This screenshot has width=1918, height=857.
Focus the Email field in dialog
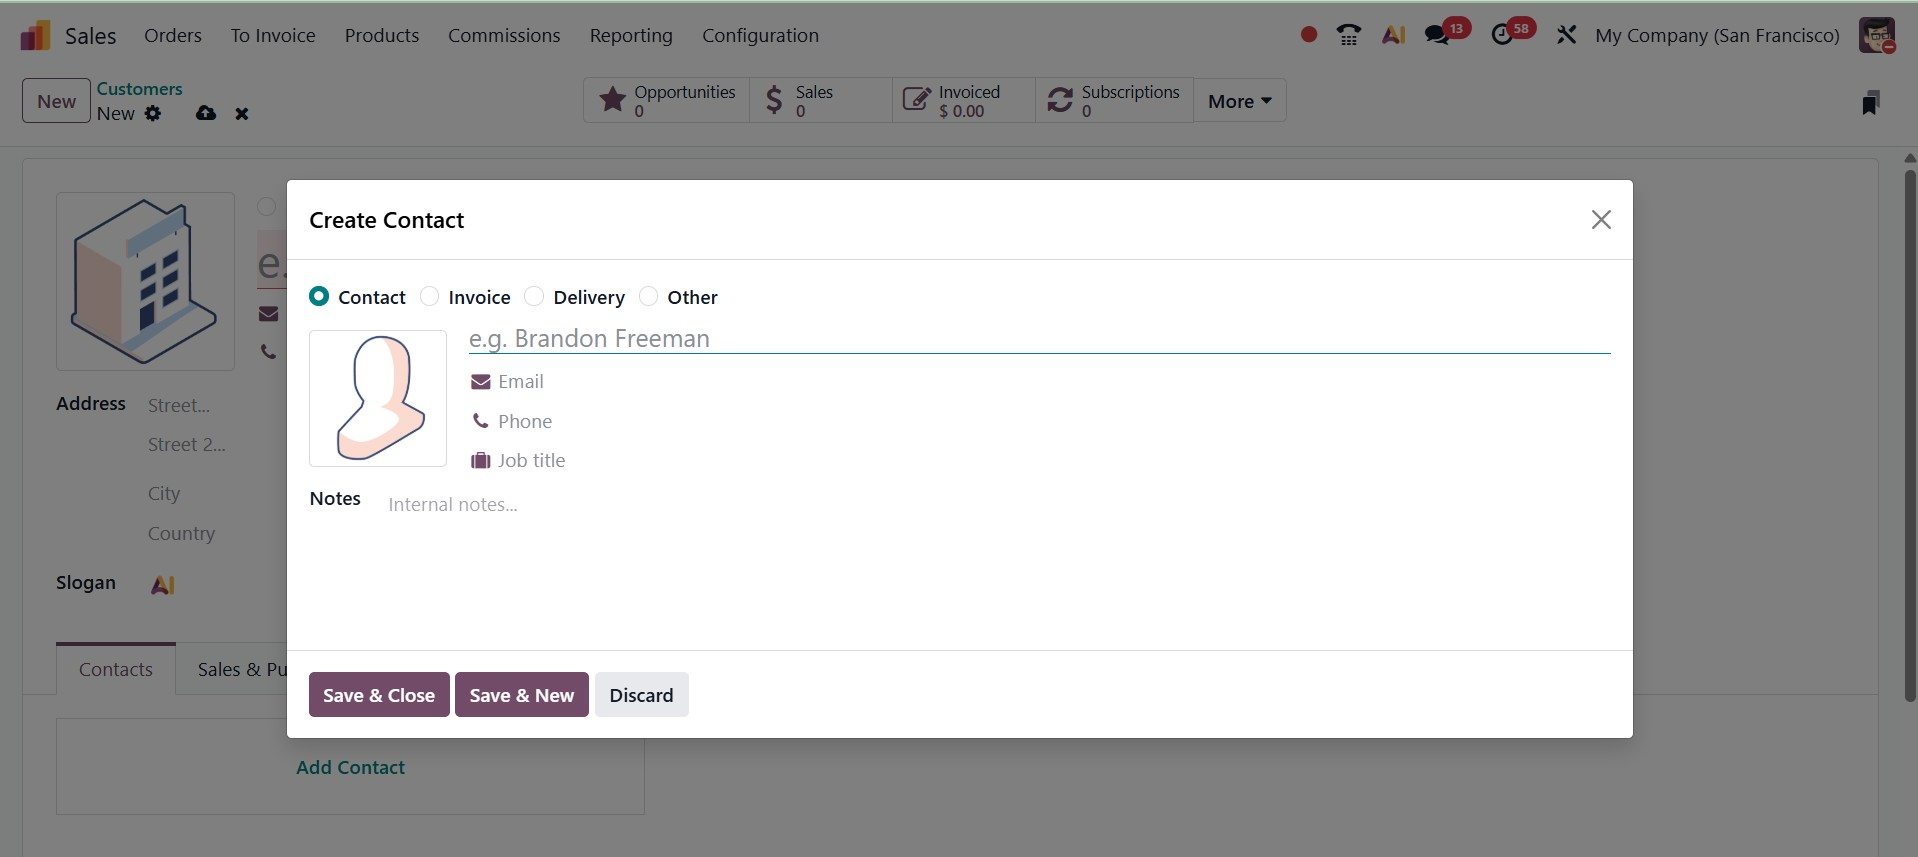(1054, 381)
